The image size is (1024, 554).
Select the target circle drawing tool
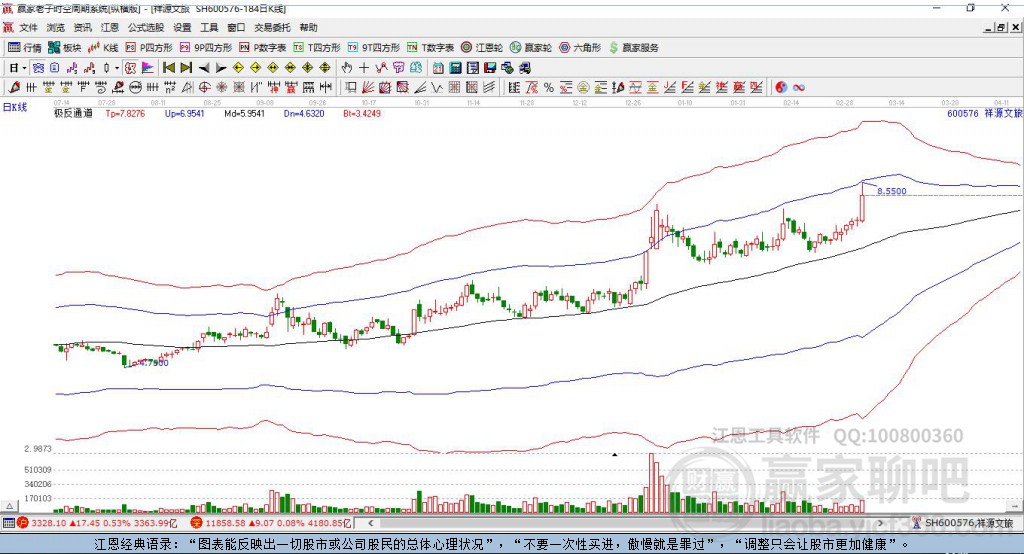coord(204,87)
